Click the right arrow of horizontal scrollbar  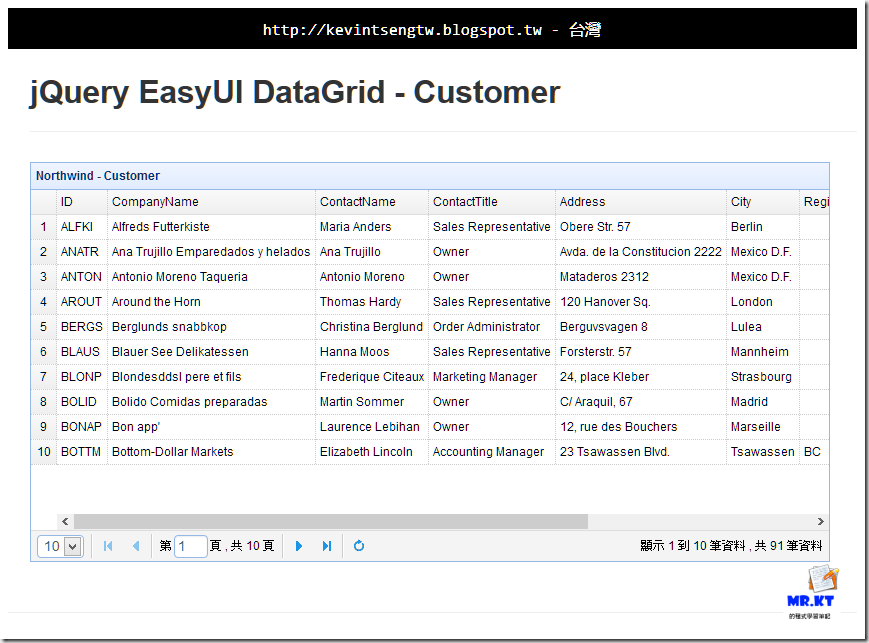pos(821,522)
